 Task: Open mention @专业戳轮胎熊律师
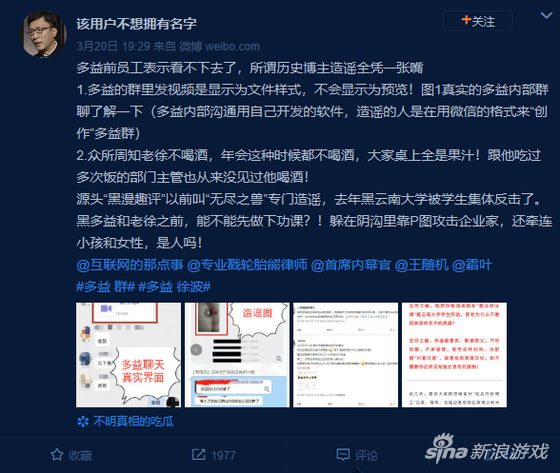pyautogui.click(x=247, y=265)
